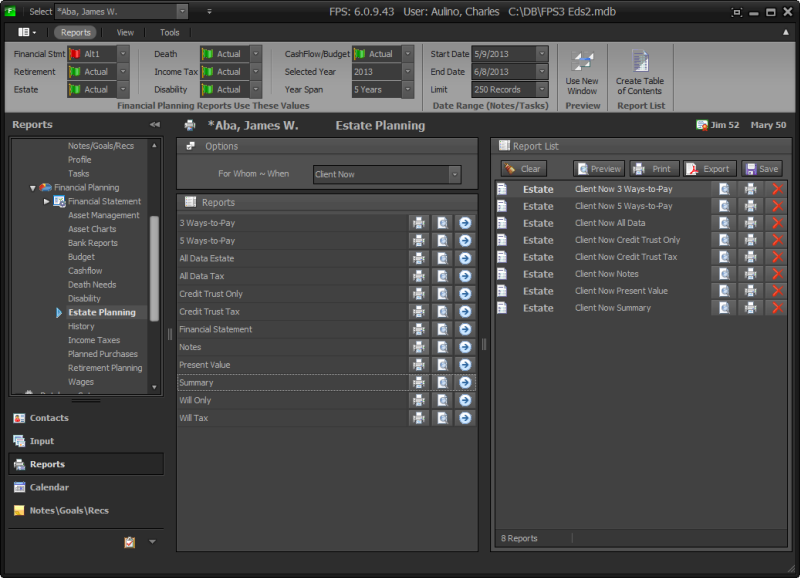Preview the Summary report

442,383
